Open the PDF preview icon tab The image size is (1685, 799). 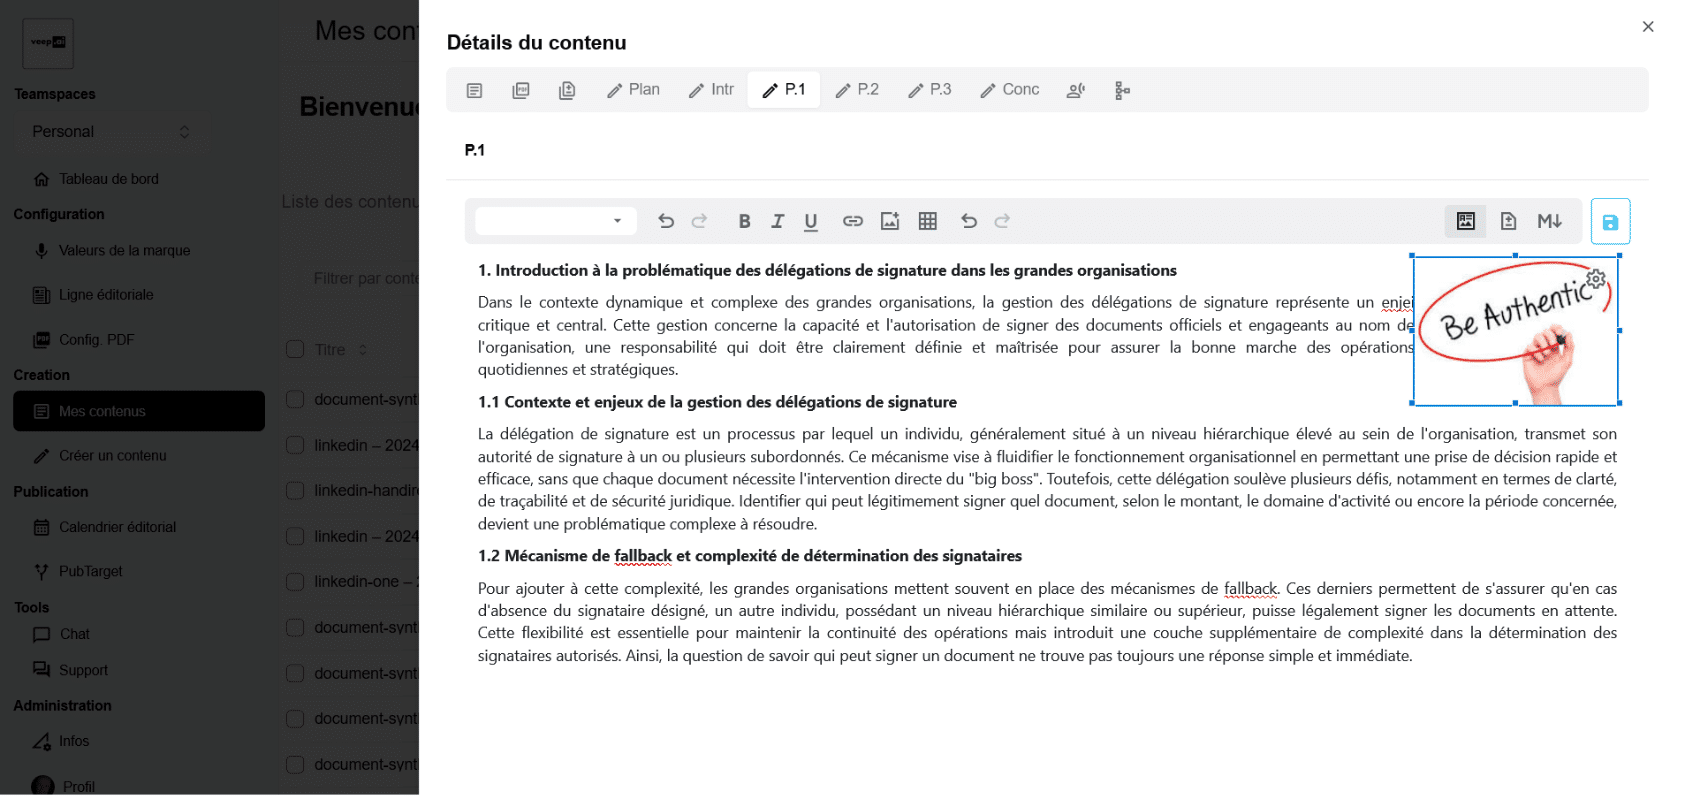coord(521,90)
